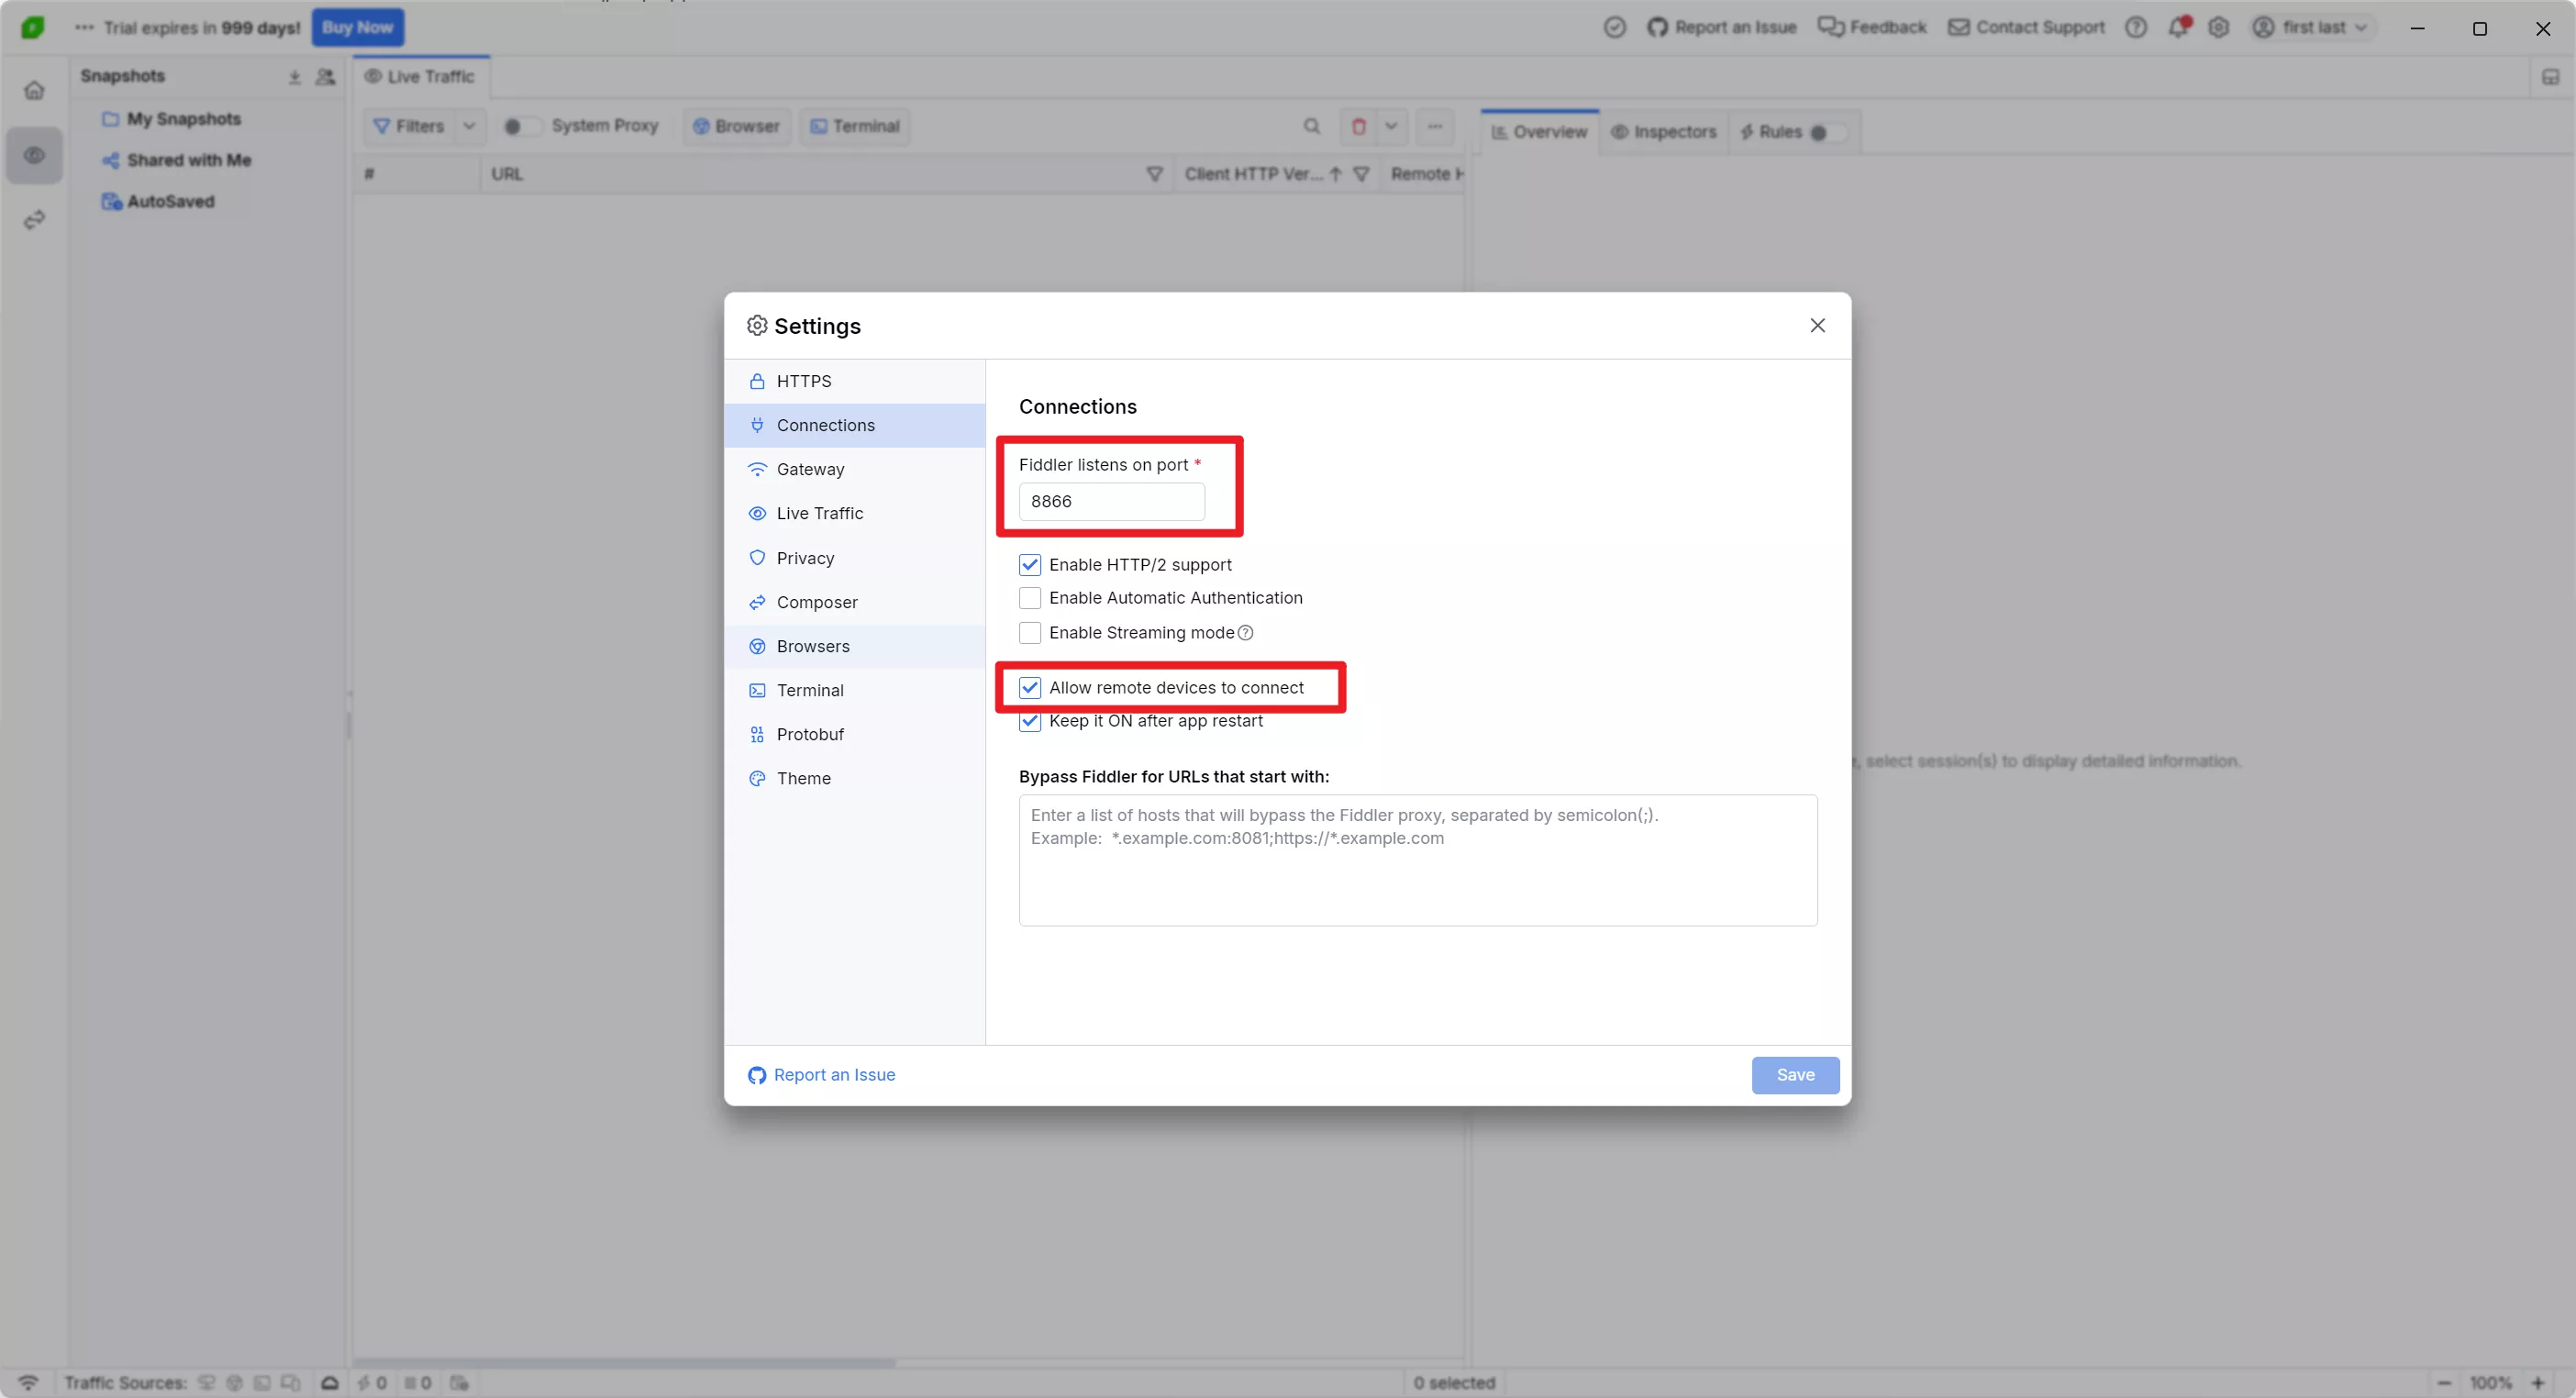Click the import snapshots icon
This screenshot has width=2576, height=1398.
click(x=295, y=77)
